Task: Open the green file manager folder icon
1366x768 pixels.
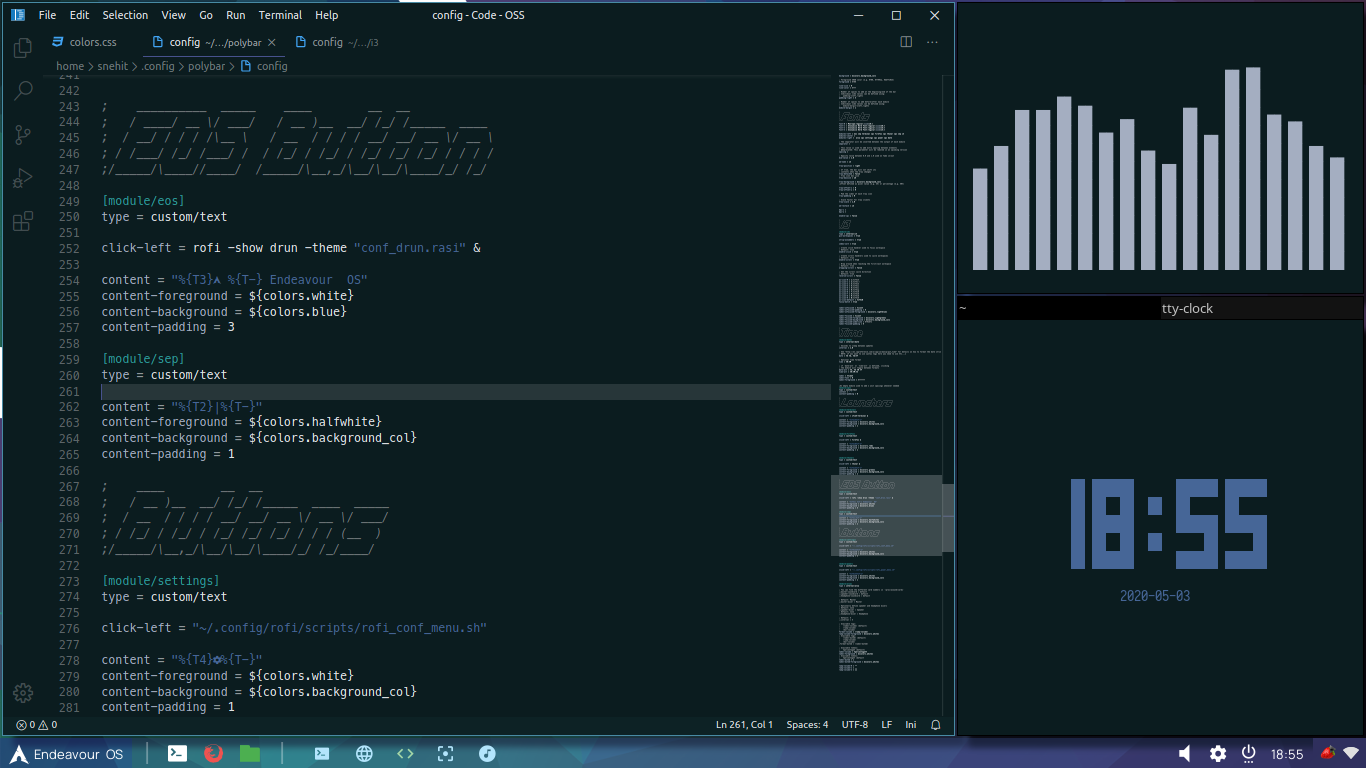Action: coord(250,754)
